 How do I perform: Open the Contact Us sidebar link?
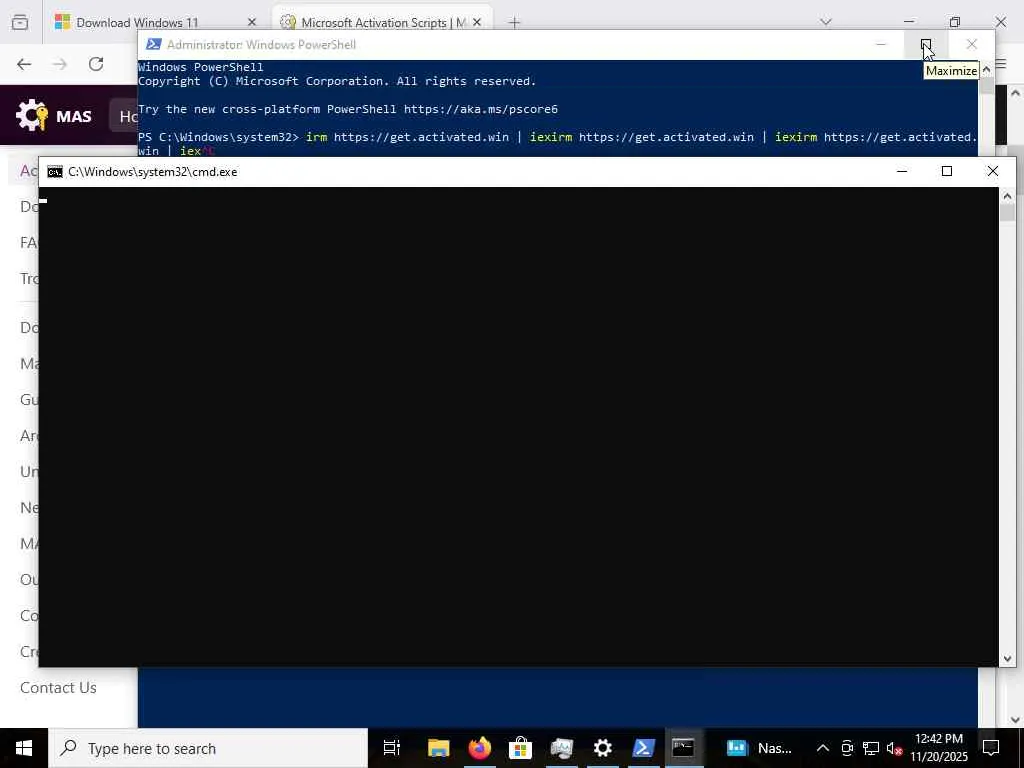[x=58, y=688]
